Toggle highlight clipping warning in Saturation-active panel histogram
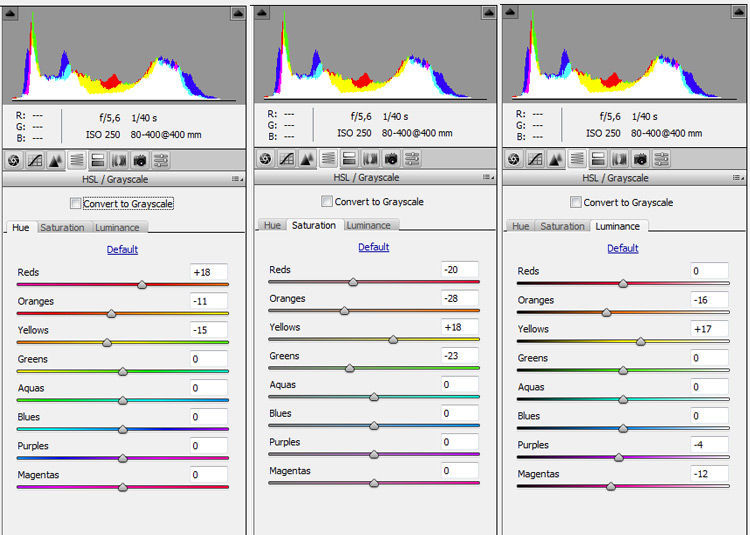750x535 pixels. (x=489, y=12)
